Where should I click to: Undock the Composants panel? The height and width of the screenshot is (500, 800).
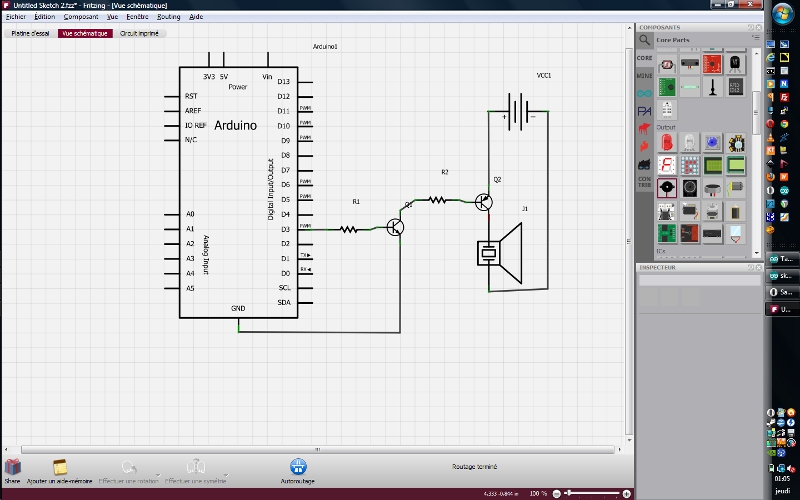point(751,27)
